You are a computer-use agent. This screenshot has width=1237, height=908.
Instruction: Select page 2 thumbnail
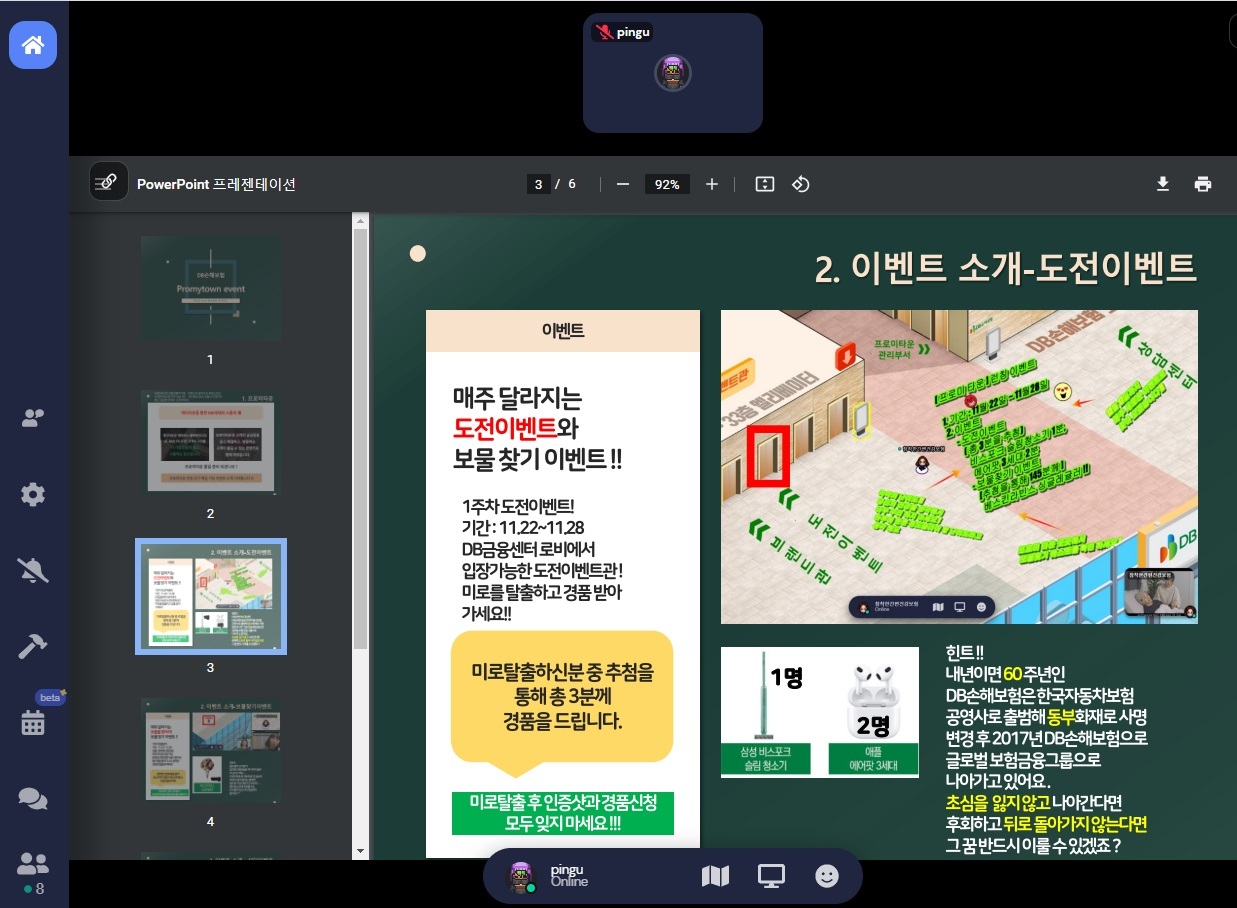(211, 442)
